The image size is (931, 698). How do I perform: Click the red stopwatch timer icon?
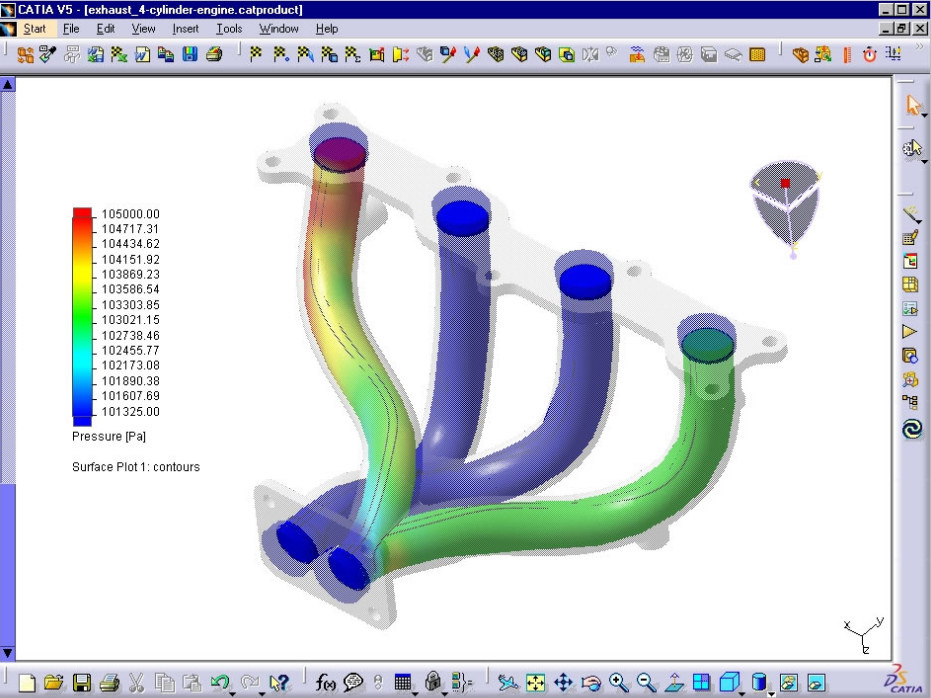coord(869,55)
